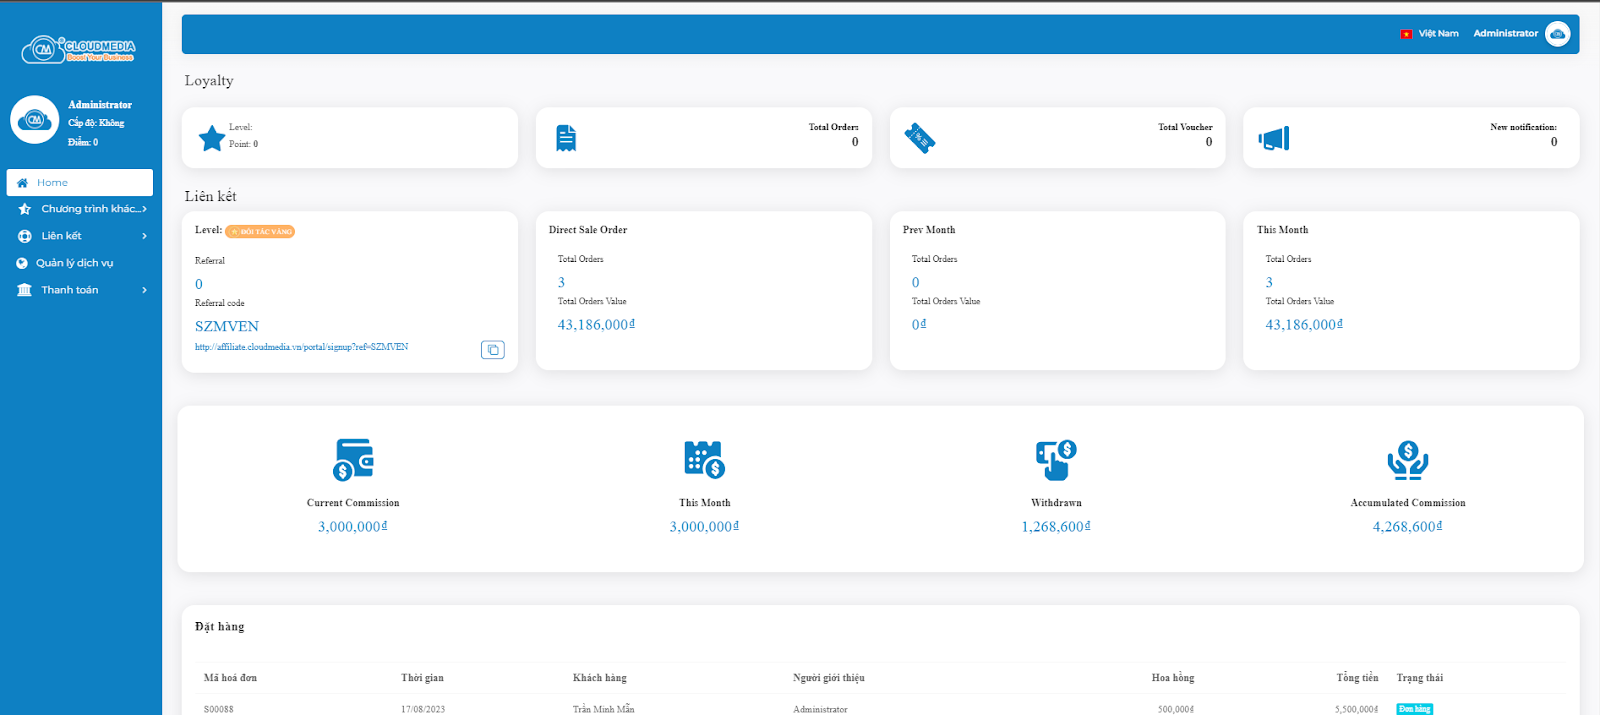Click the Khách hàng column header

coord(600,678)
